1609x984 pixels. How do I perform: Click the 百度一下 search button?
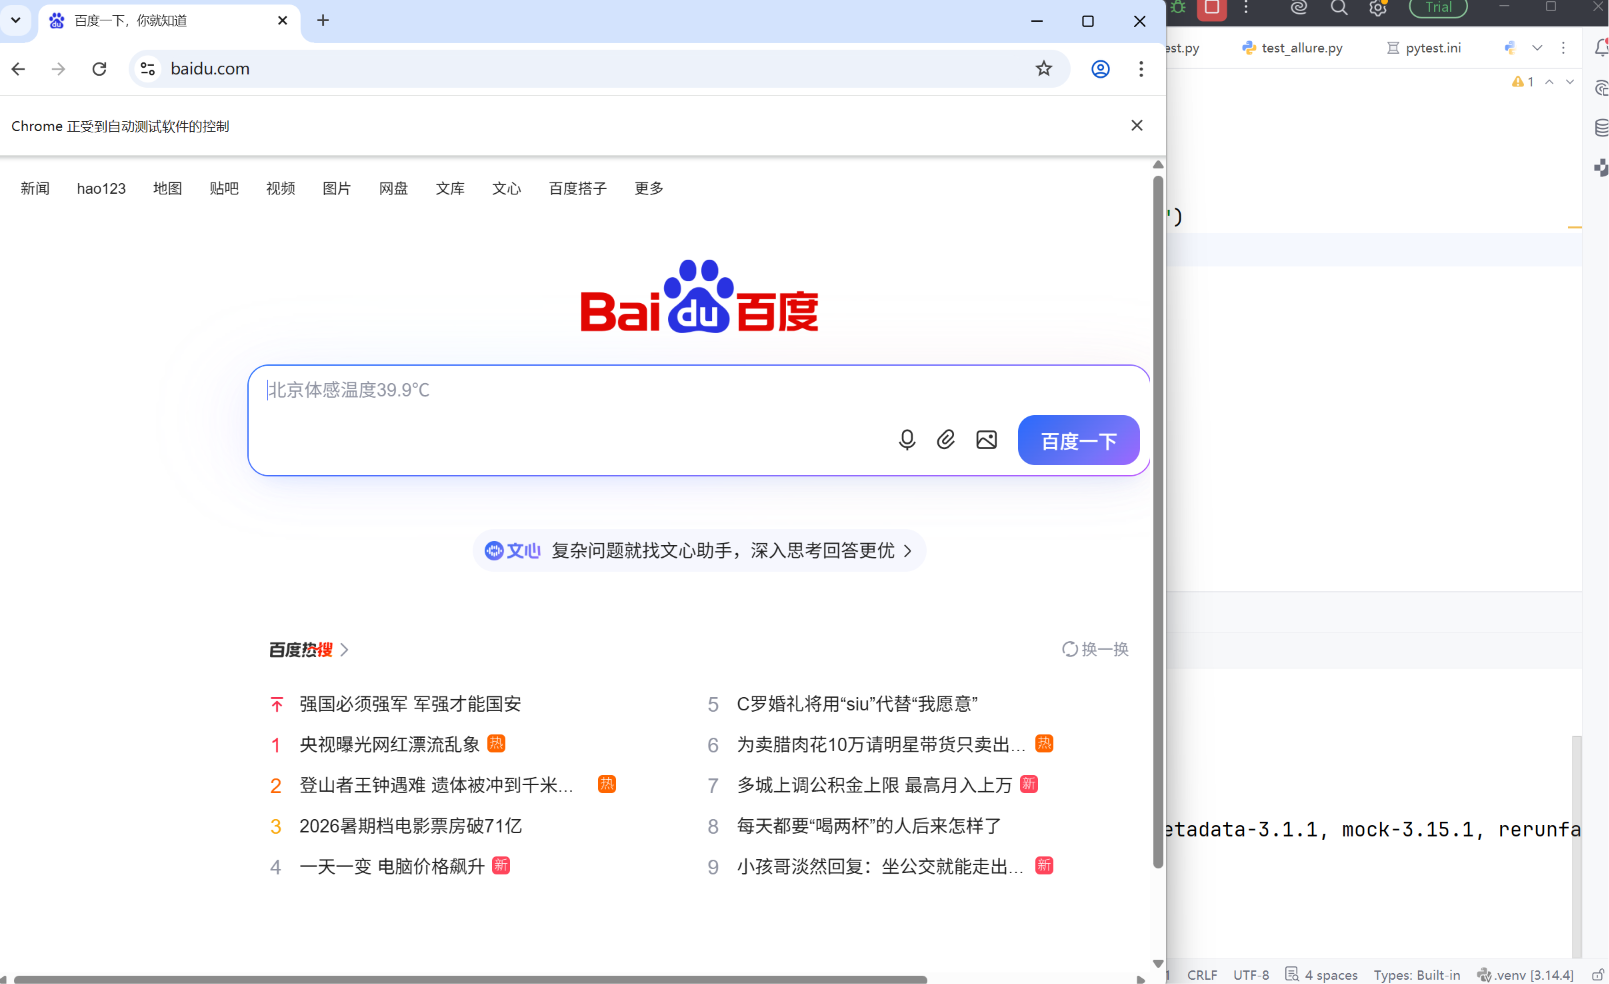(1078, 440)
